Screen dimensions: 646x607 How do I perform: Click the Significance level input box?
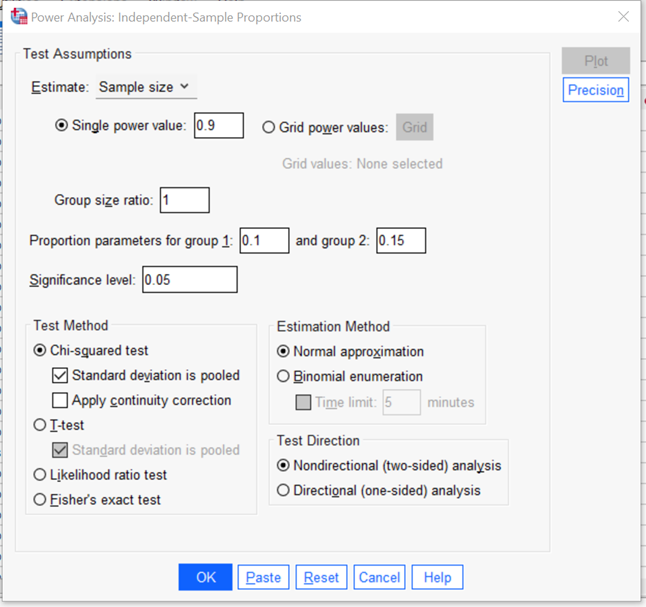click(x=190, y=280)
